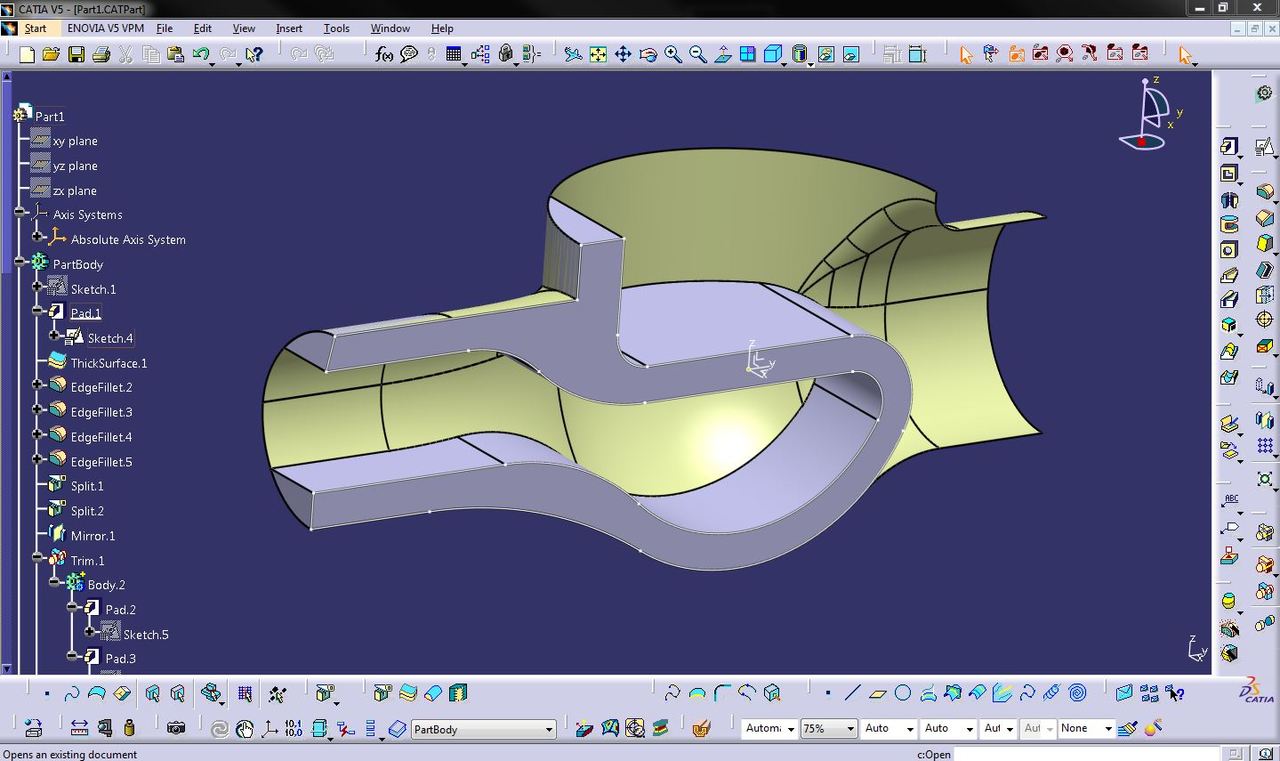
Task: Select Pad.1 in the specification tree
Action: 86,313
